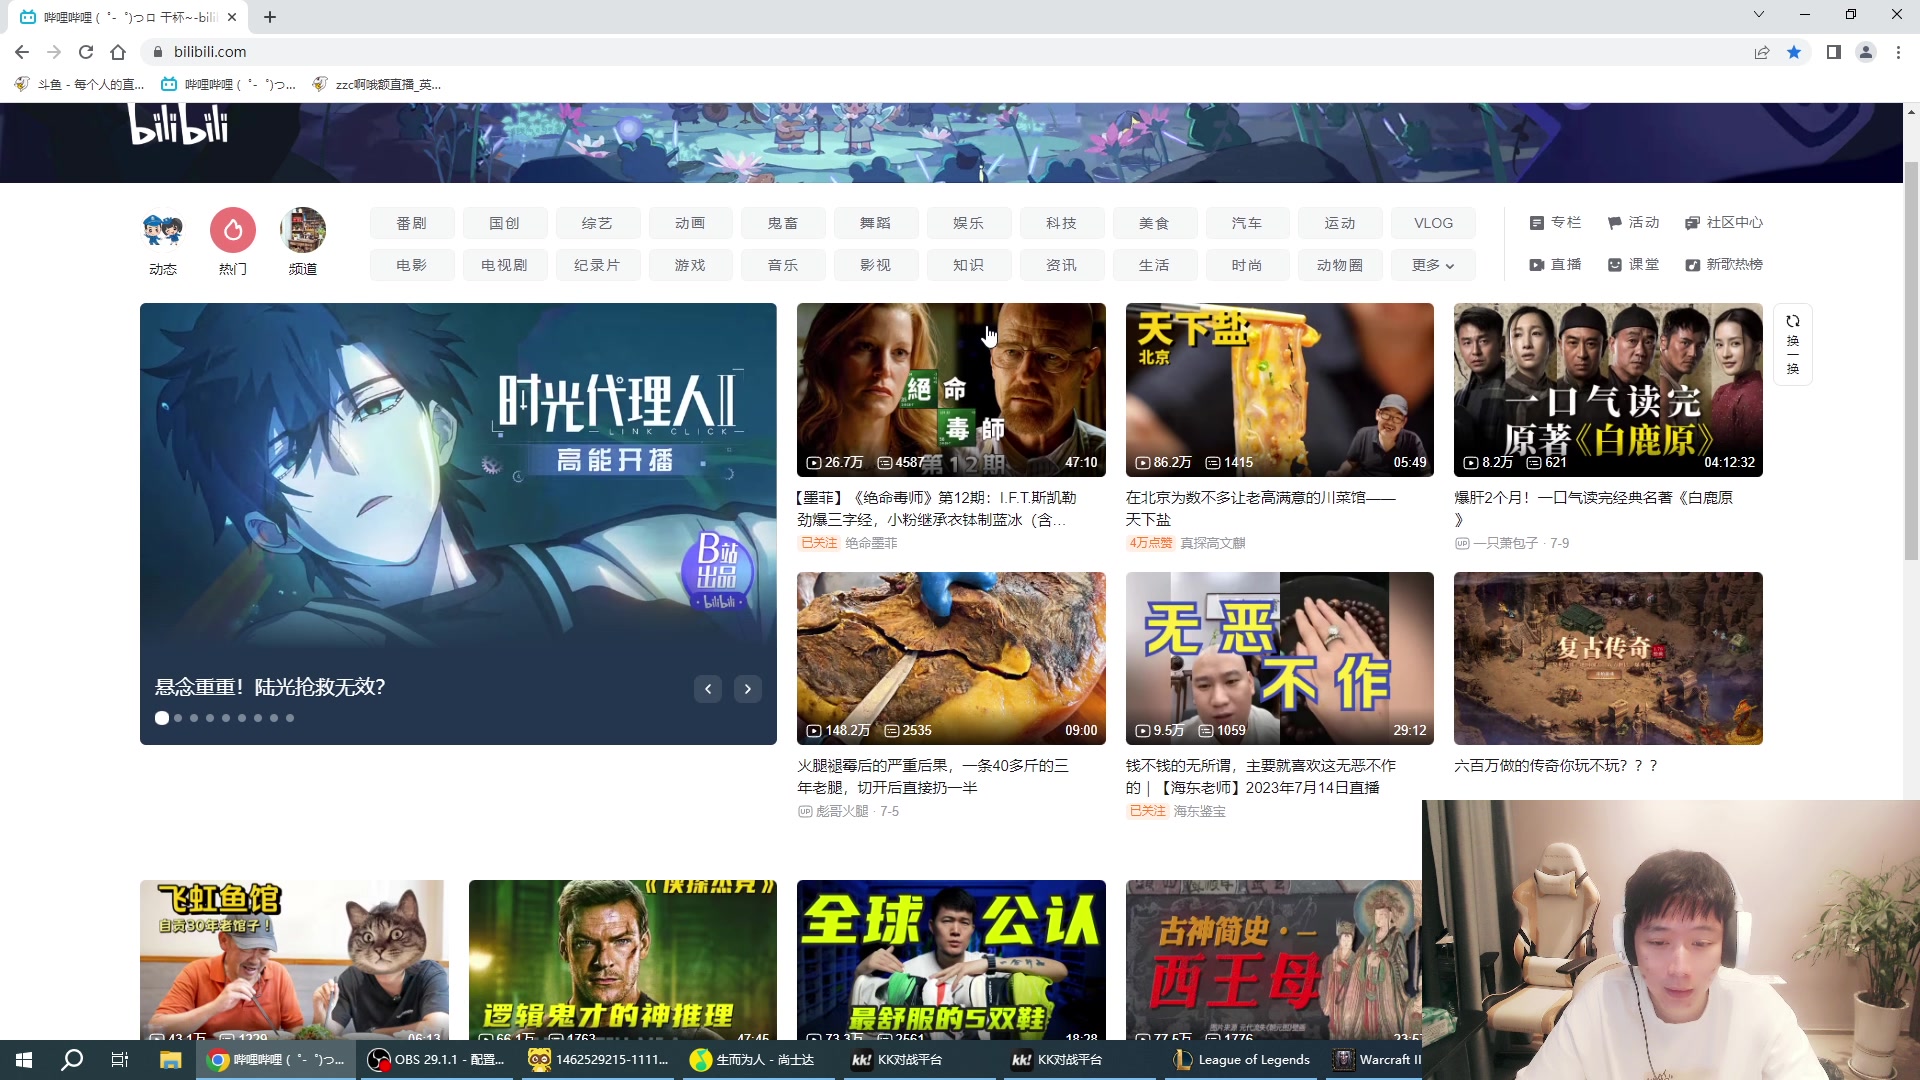Open the 社区中心 community center link
1920x1080 pixels.
[1724, 223]
